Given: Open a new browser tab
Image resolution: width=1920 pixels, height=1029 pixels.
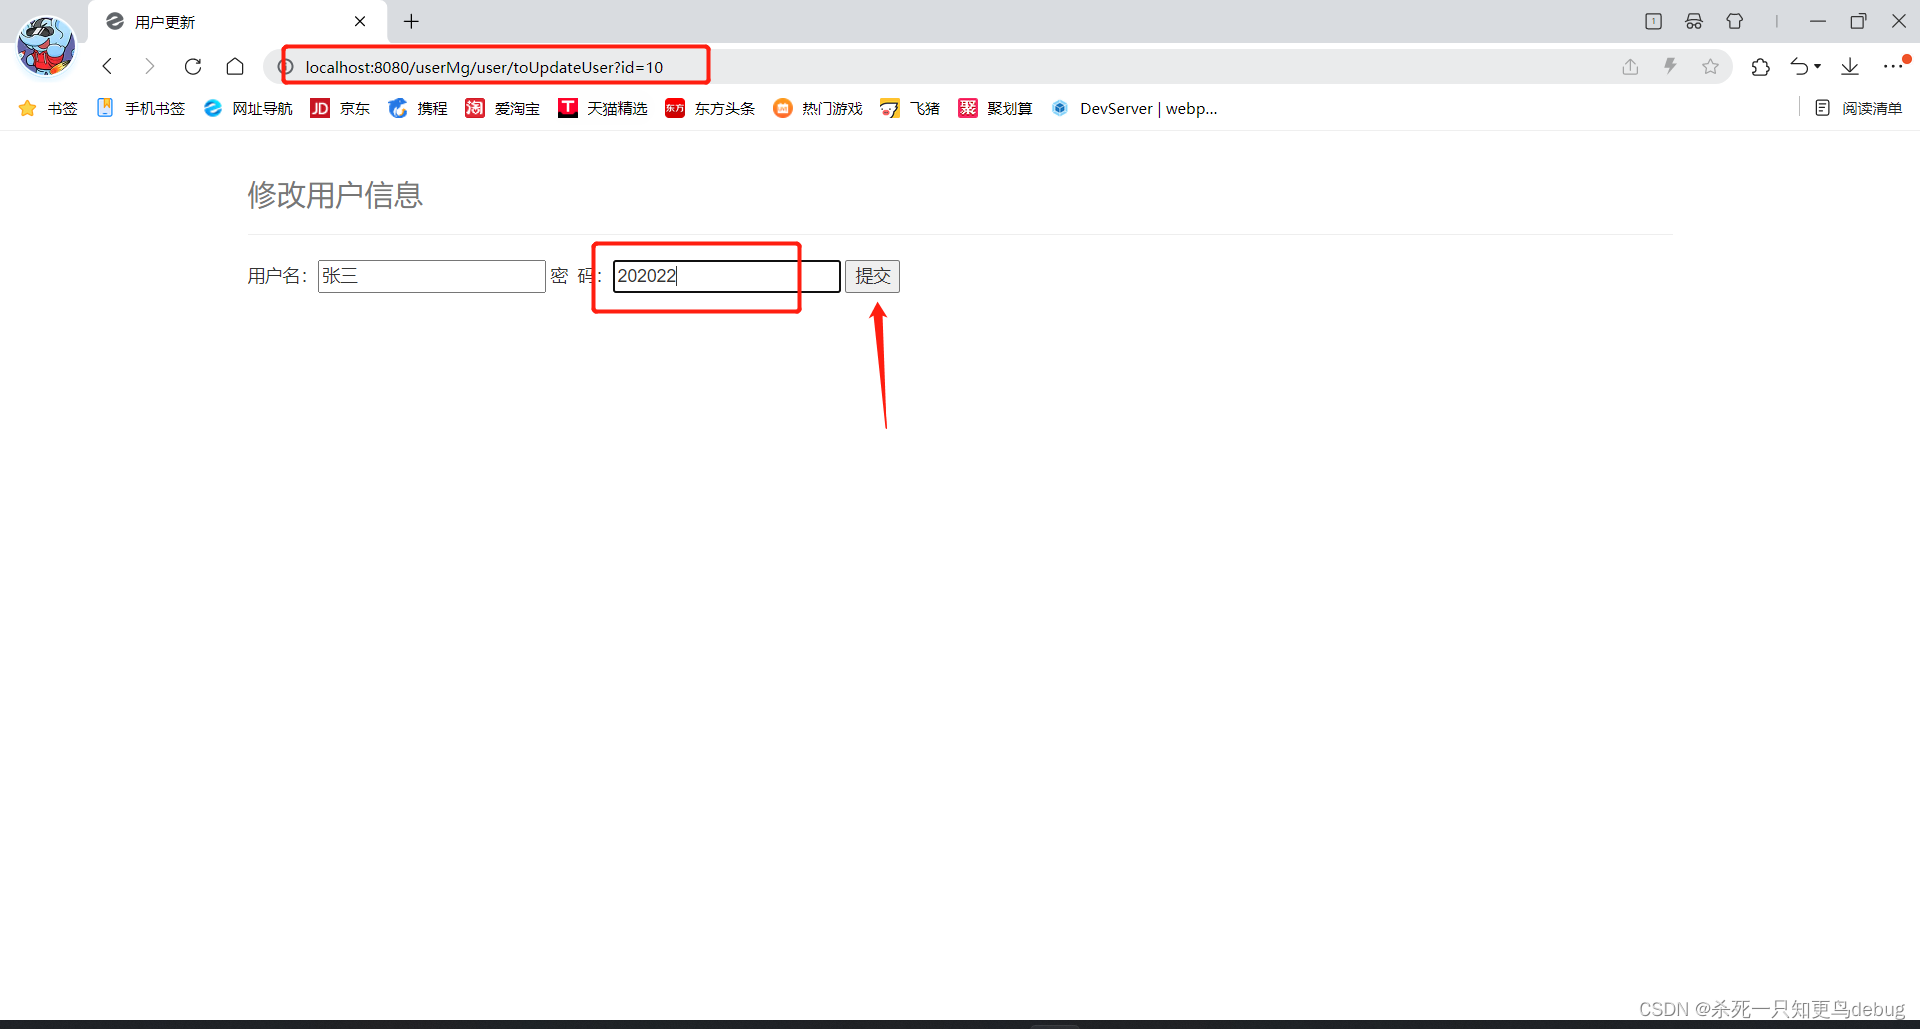Looking at the screenshot, I should [x=411, y=21].
